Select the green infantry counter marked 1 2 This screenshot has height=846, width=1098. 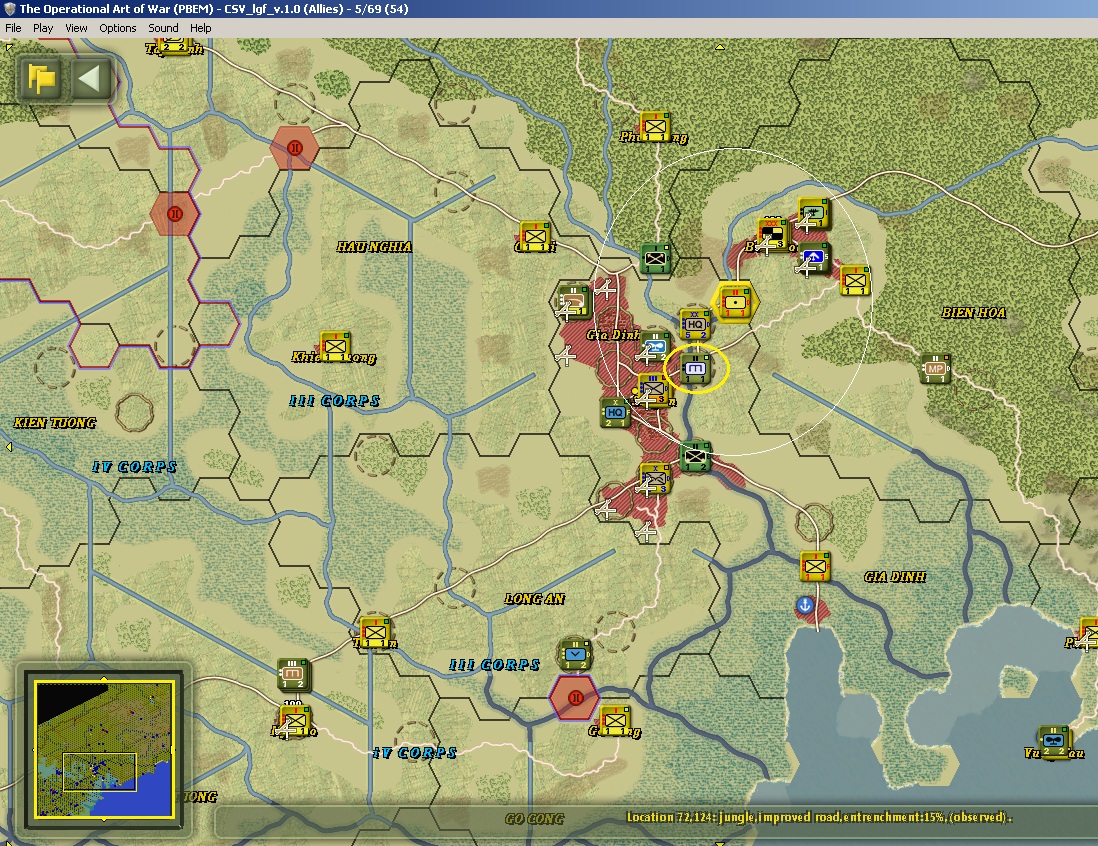coord(695,457)
